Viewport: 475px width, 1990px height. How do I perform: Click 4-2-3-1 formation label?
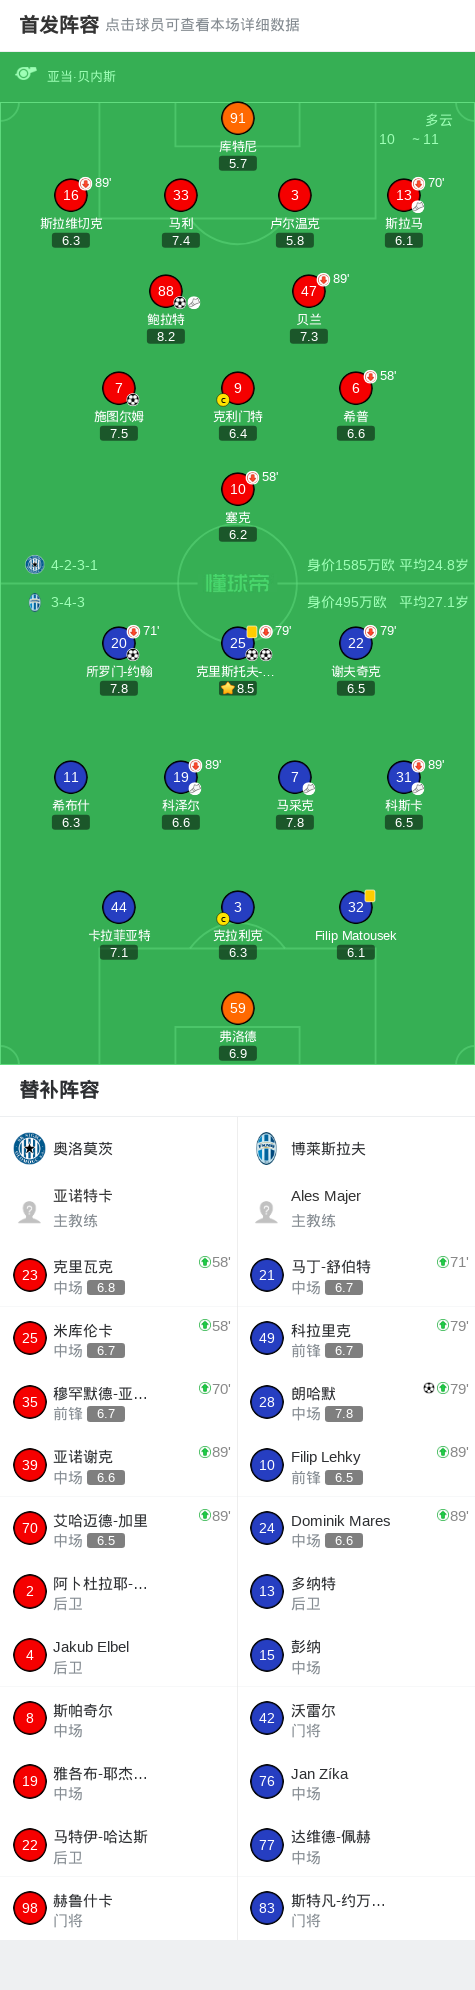[75, 565]
